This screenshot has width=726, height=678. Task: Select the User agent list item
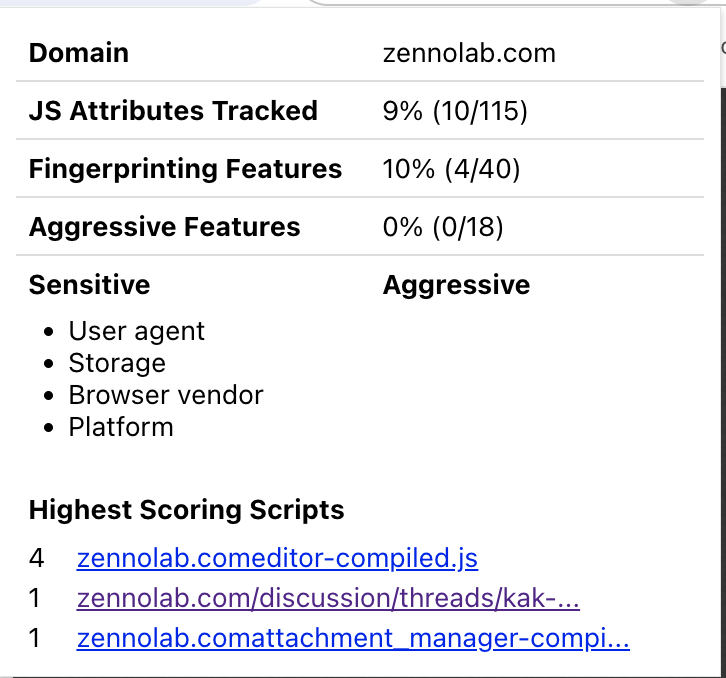click(136, 331)
